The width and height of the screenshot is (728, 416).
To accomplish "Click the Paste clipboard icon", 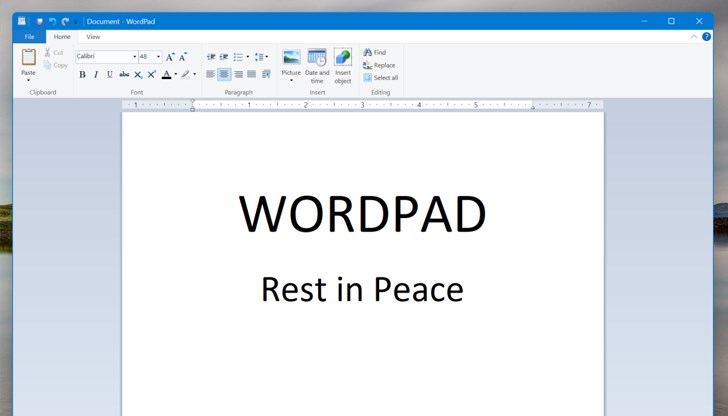I will (x=28, y=57).
